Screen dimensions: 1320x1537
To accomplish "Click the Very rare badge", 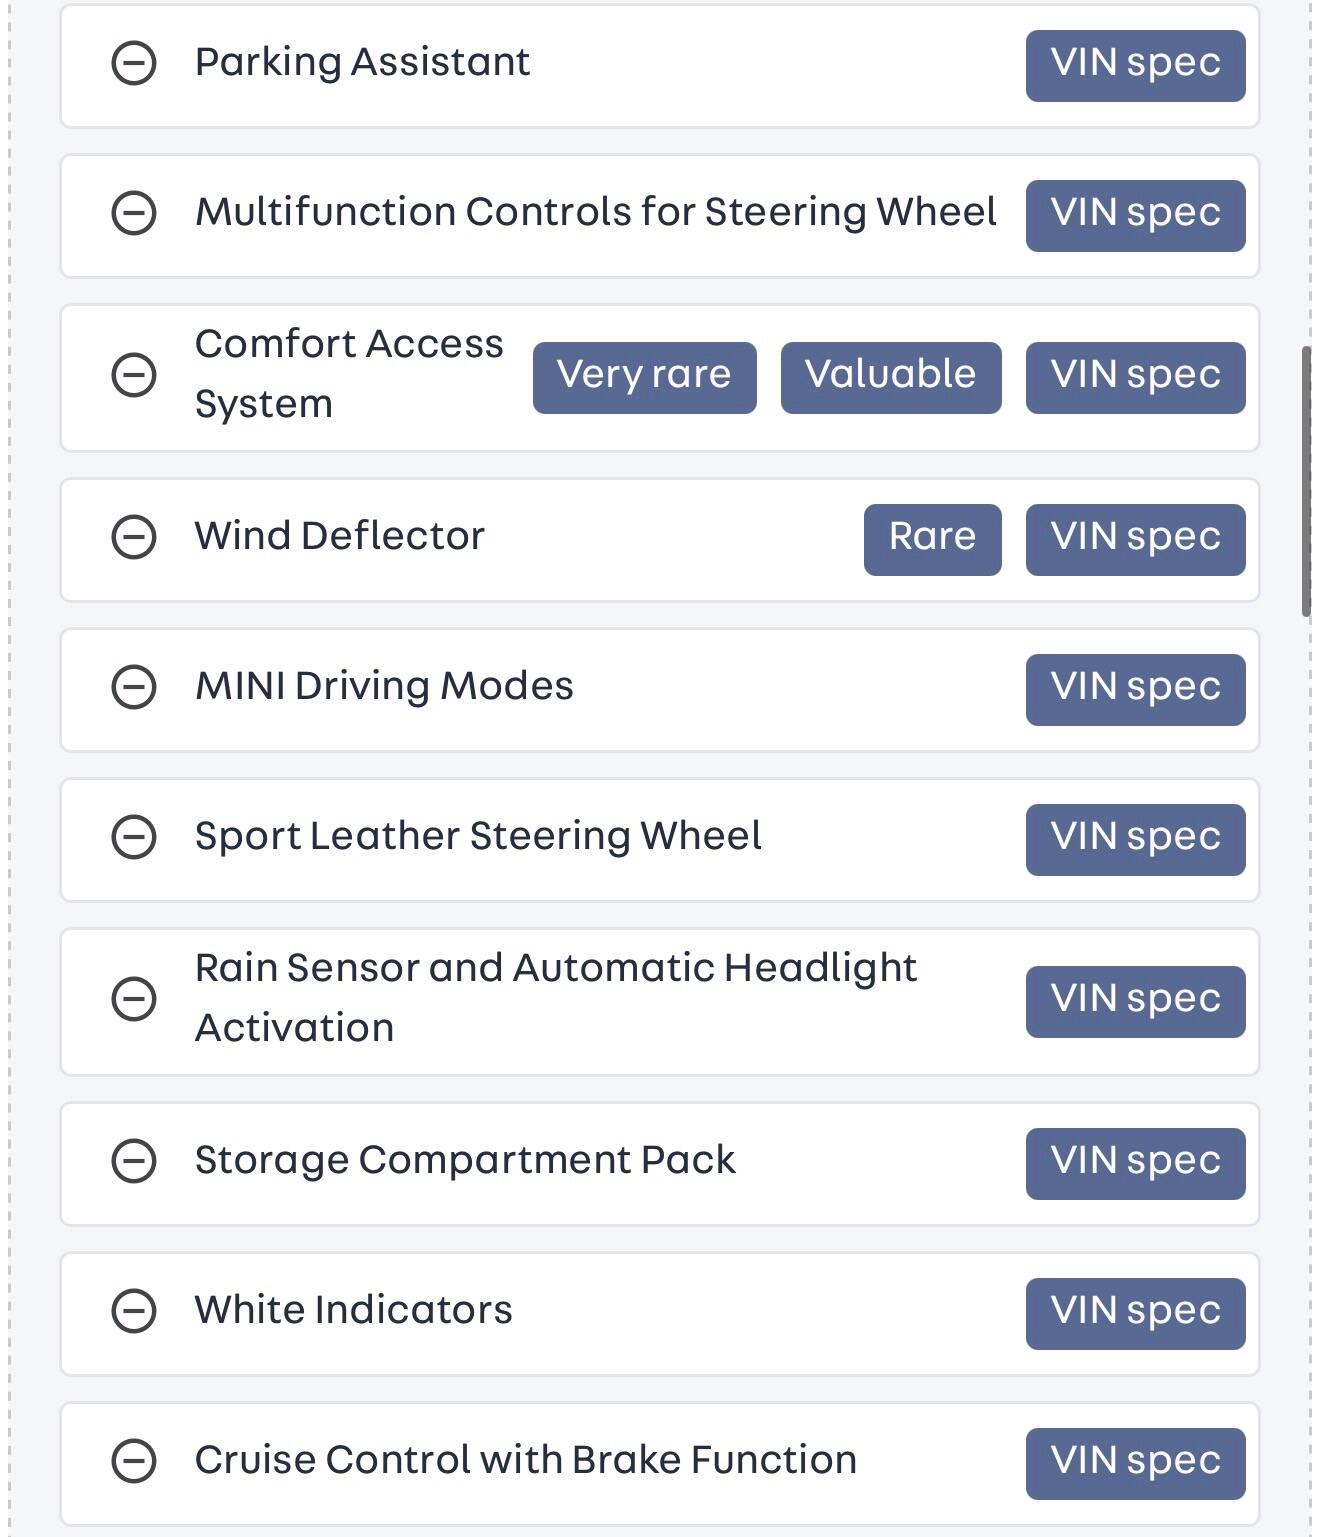I will (644, 377).
